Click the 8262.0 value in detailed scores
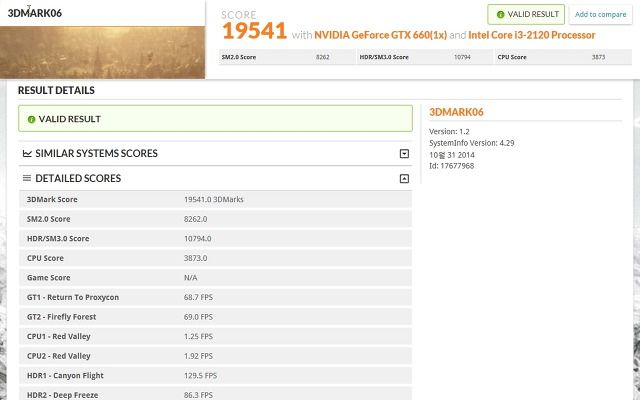 (196, 219)
